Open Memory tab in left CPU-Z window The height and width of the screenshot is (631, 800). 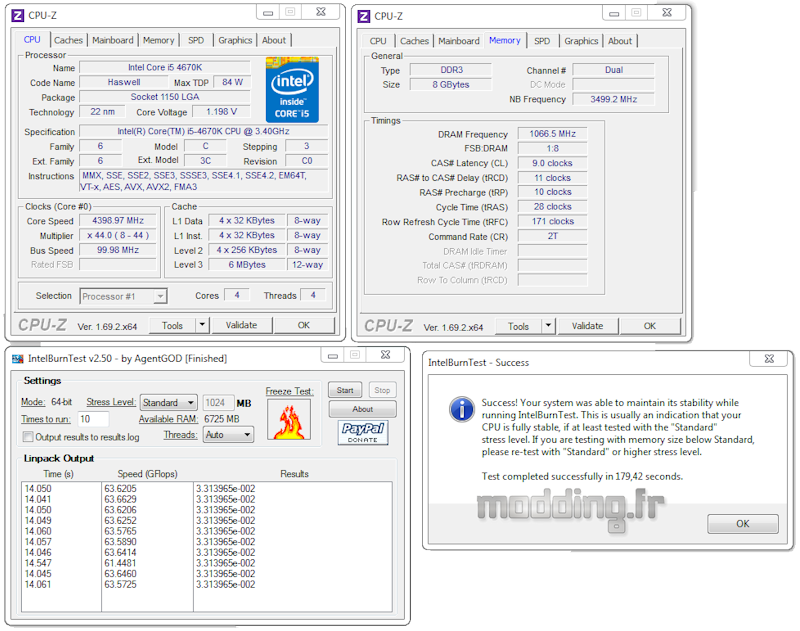[159, 40]
